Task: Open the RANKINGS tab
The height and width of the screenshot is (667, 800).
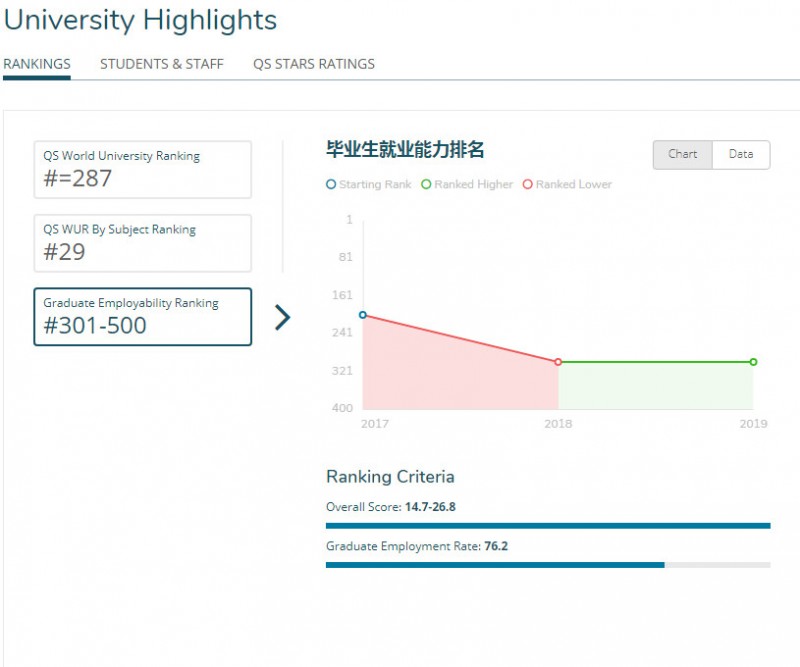Action: coord(37,64)
